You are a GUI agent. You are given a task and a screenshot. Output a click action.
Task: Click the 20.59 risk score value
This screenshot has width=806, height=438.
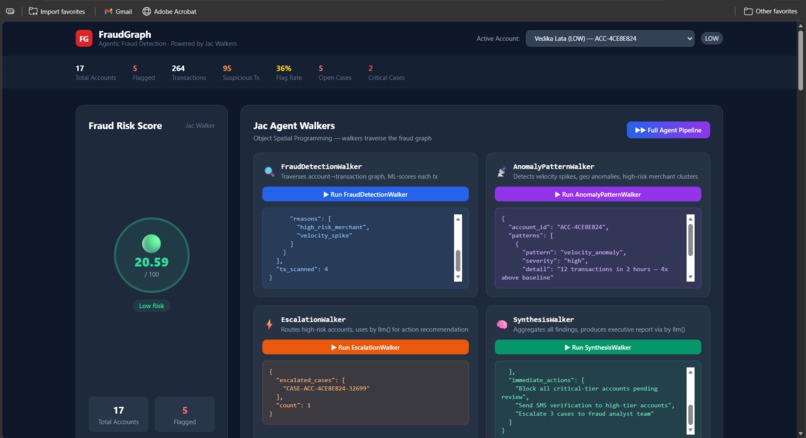[151, 262]
